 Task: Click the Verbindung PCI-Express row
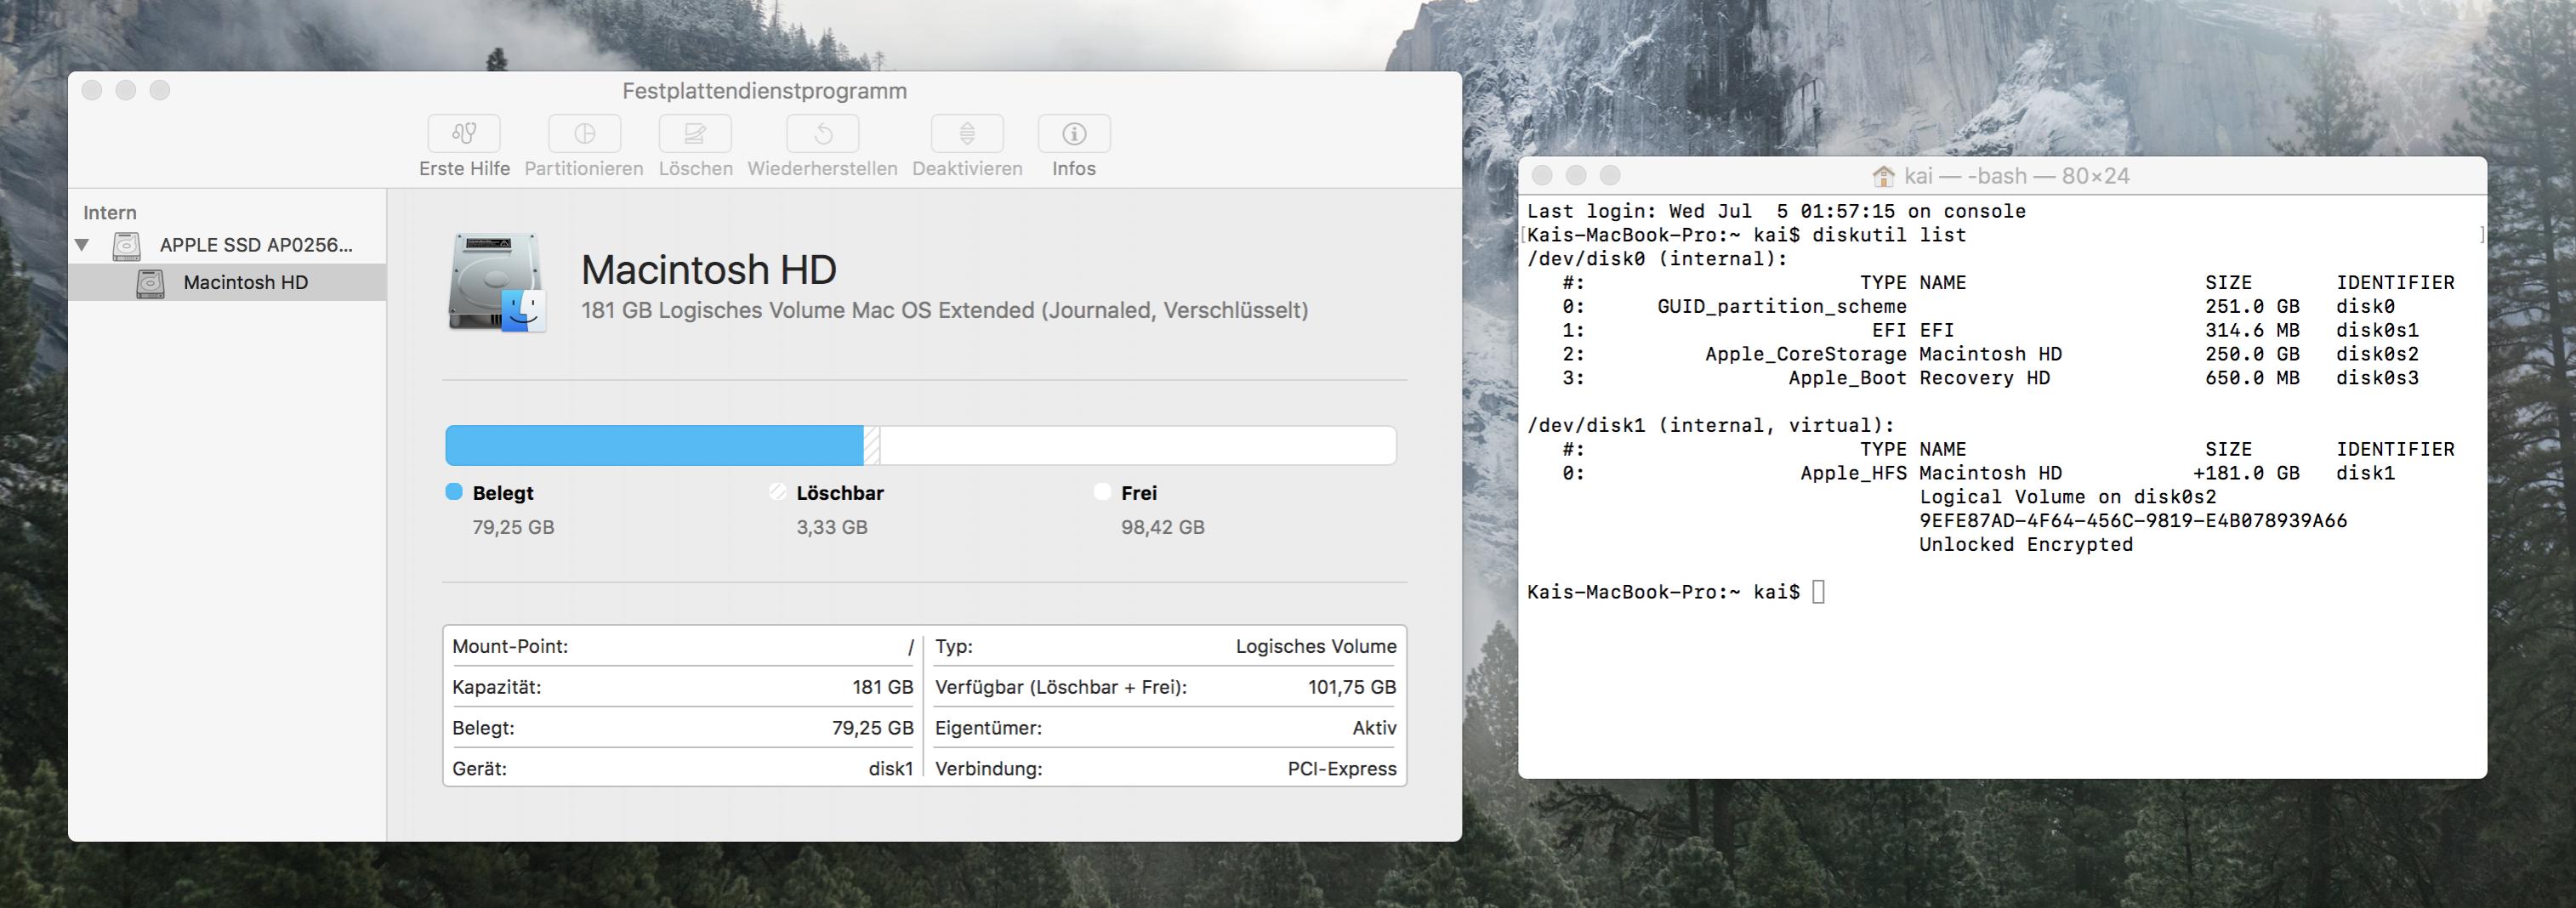tap(1166, 769)
